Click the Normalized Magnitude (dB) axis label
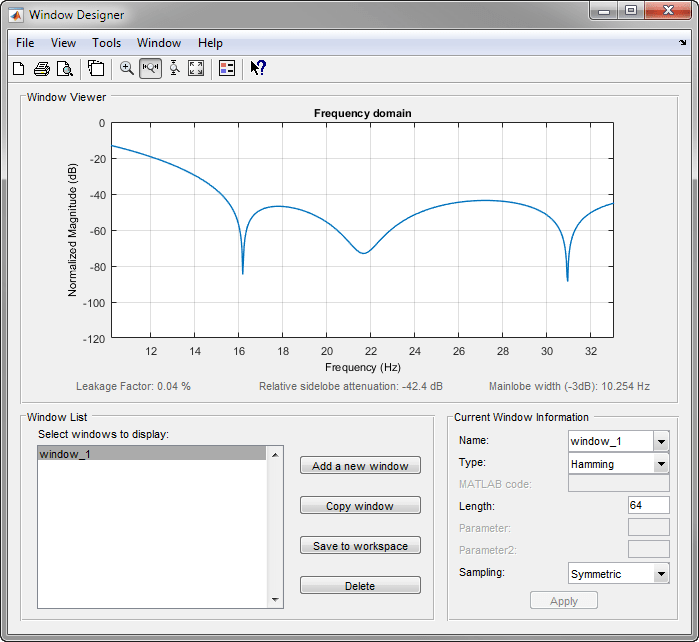Viewport: 699px width, 642px height. pos(72,230)
